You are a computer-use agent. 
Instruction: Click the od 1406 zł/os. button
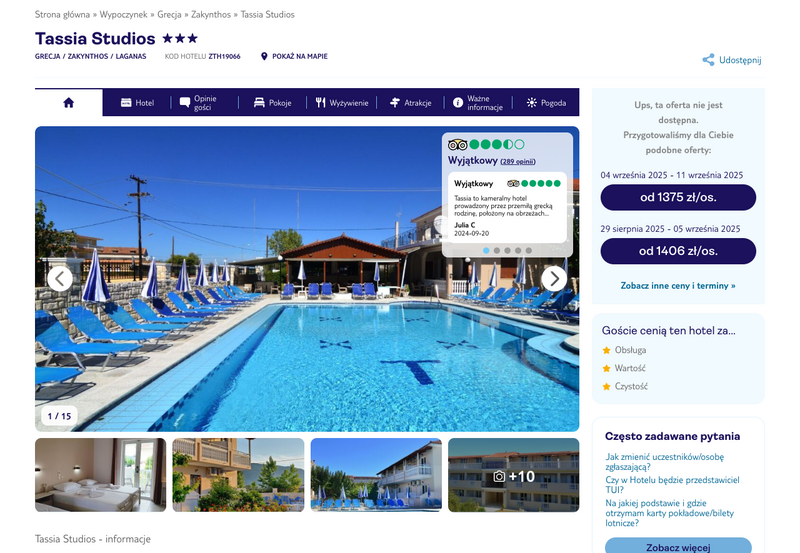point(678,251)
